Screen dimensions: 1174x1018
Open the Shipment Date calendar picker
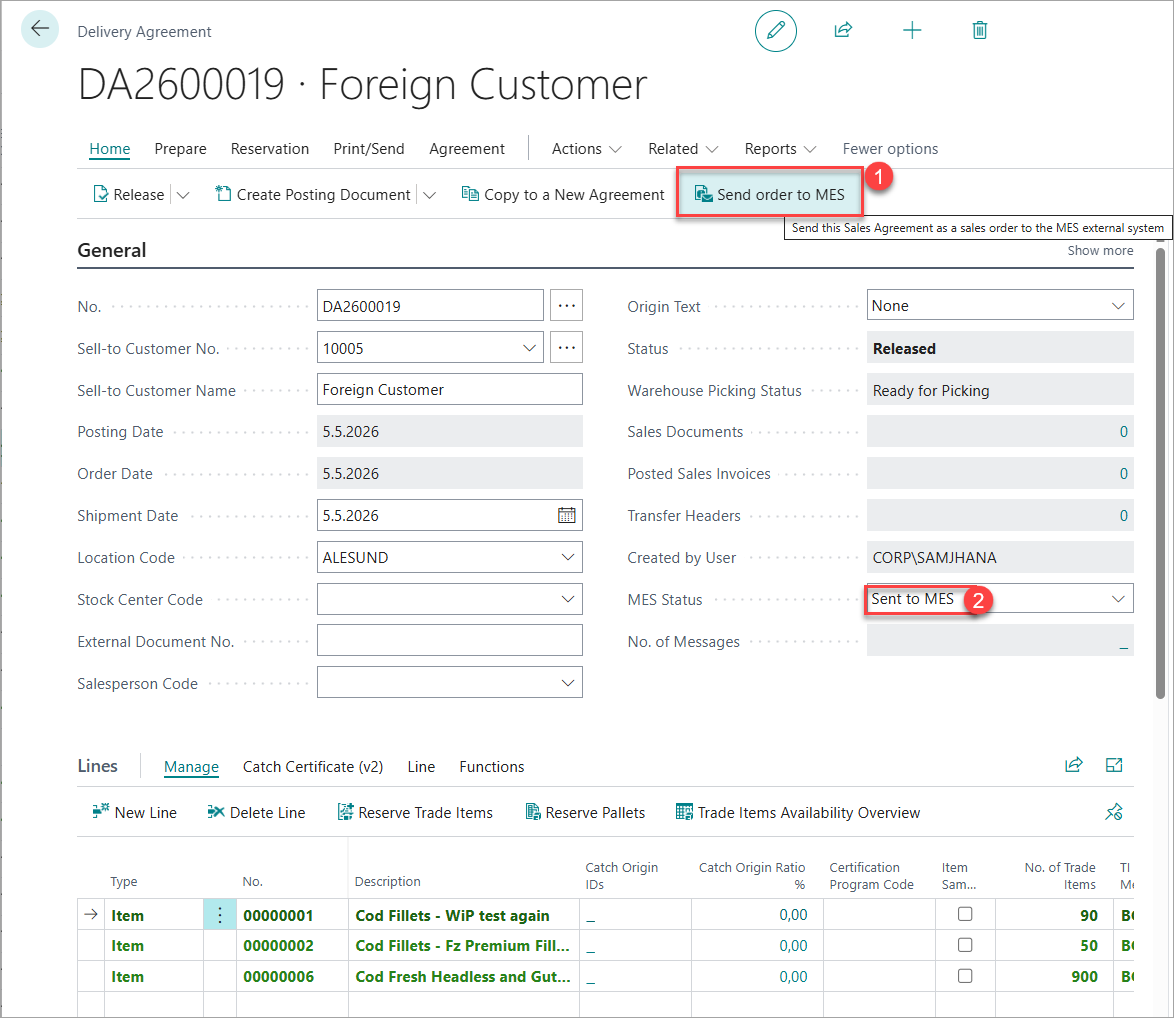(567, 515)
